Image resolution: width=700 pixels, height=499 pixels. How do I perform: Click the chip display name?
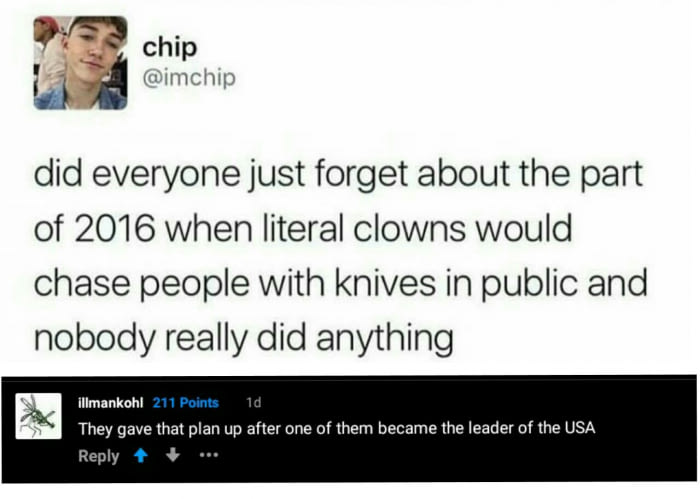tap(170, 48)
